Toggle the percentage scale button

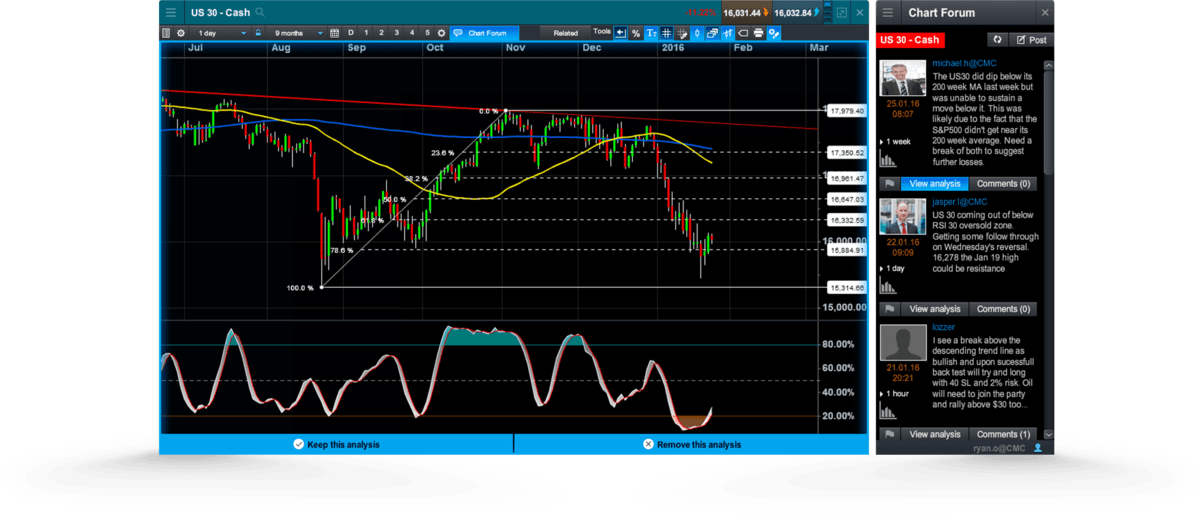pos(635,33)
